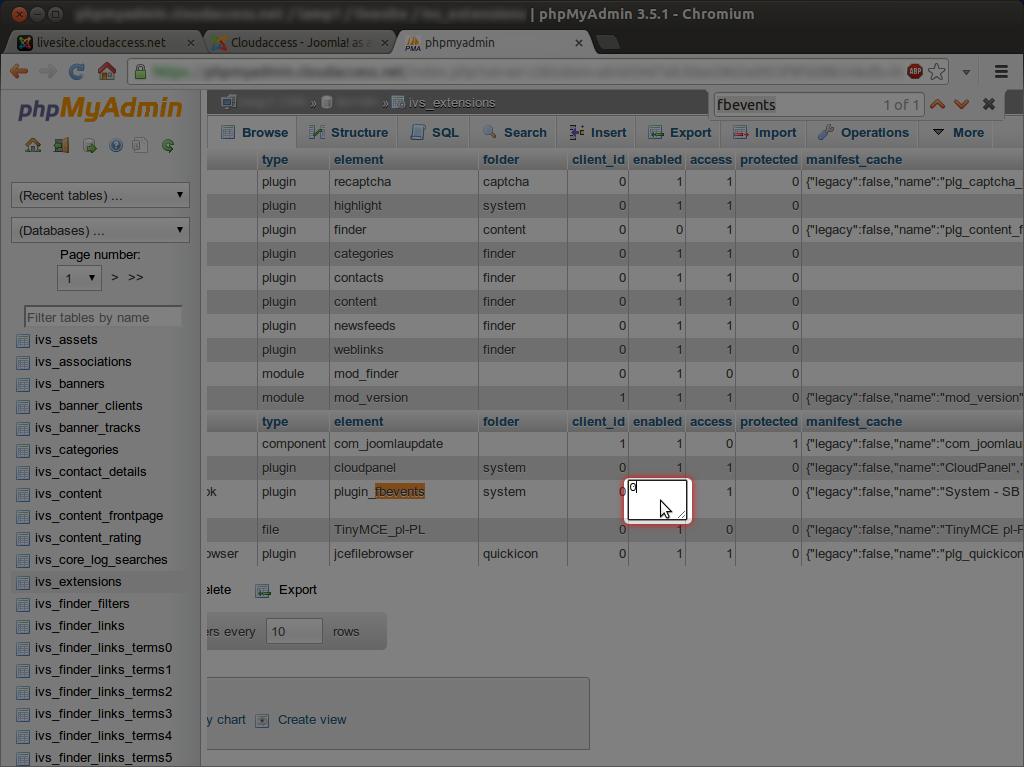Click the server icon in breadcrumb
The image size is (1024, 767).
229,102
